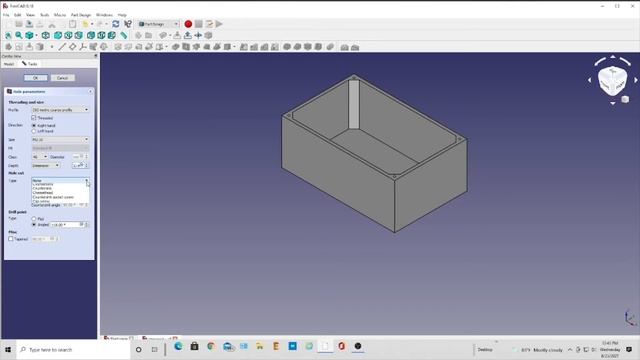Viewport: 640px width, 360px height.
Task: Open the Edit menu
Action: coord(18,15)
